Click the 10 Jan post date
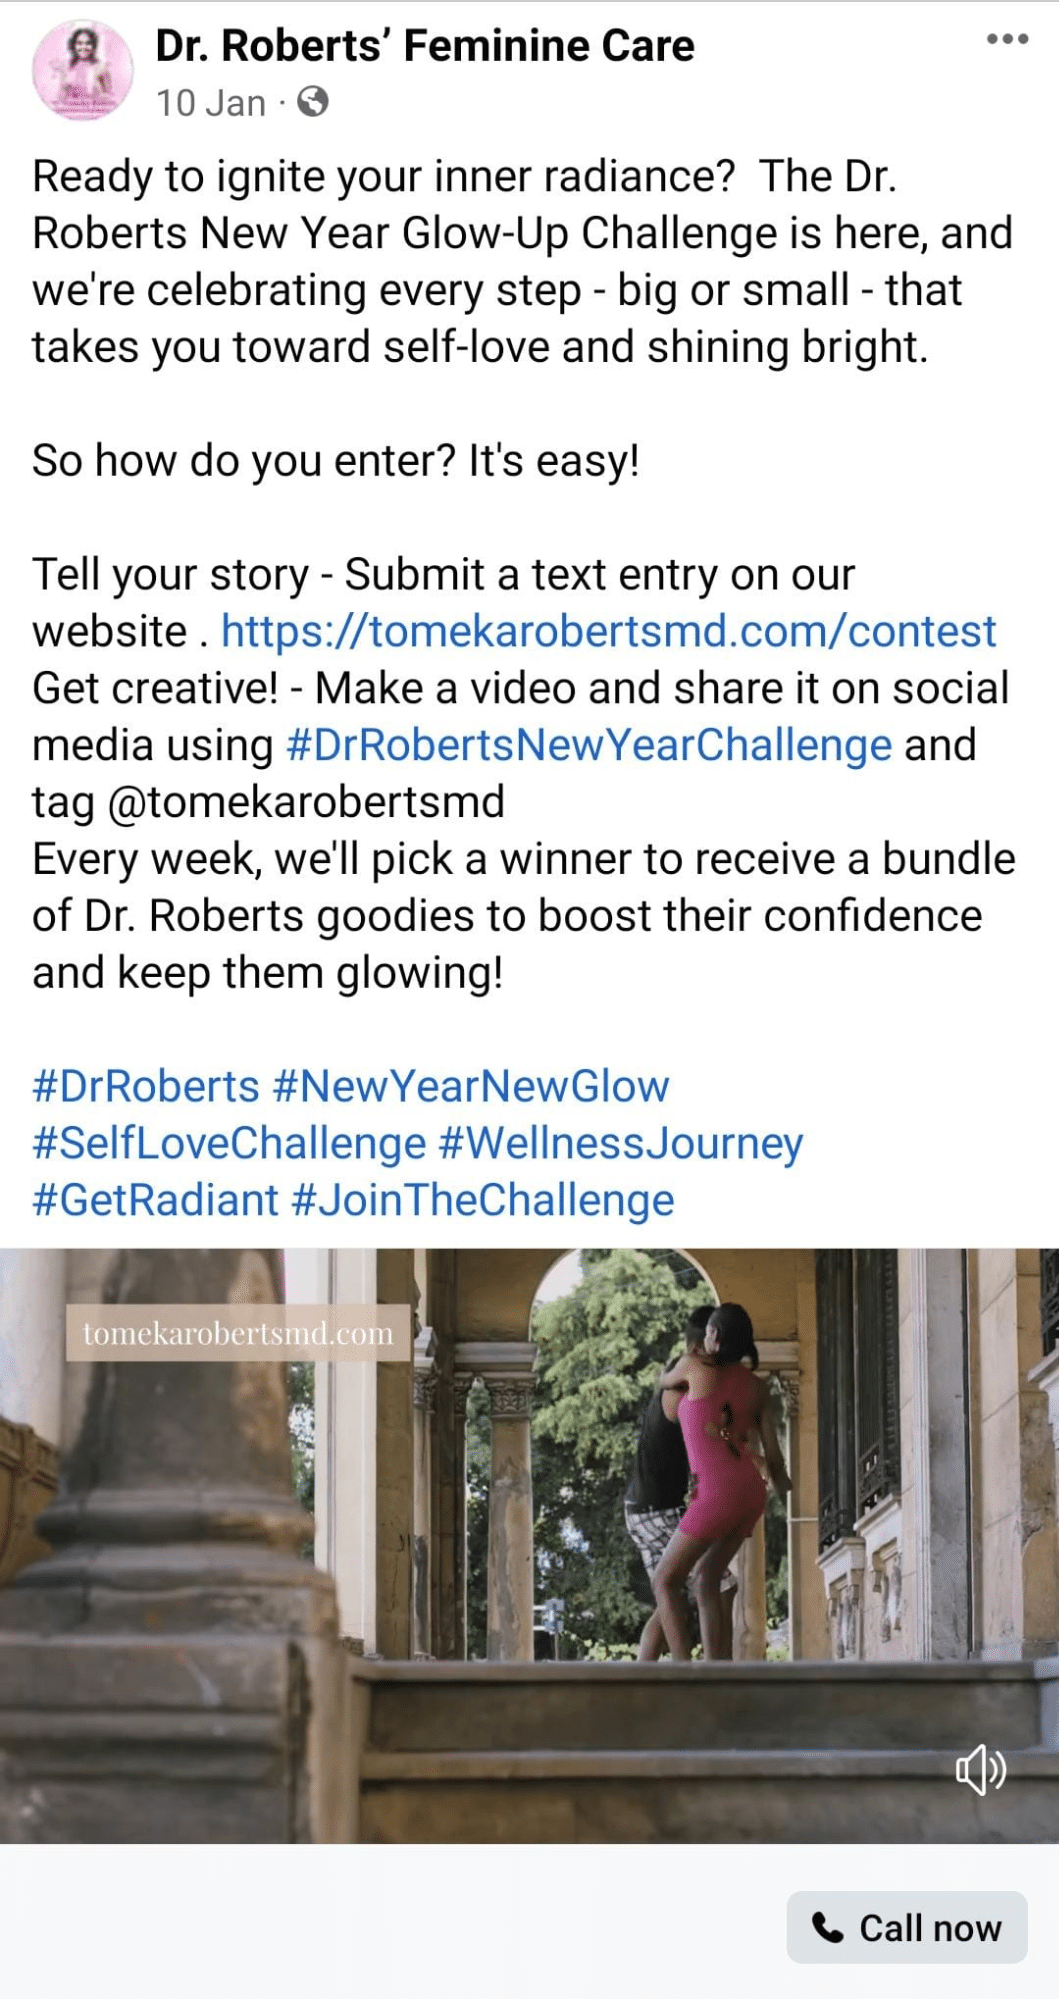This screenshot has width=1060, height=1999. pos(211,102)
